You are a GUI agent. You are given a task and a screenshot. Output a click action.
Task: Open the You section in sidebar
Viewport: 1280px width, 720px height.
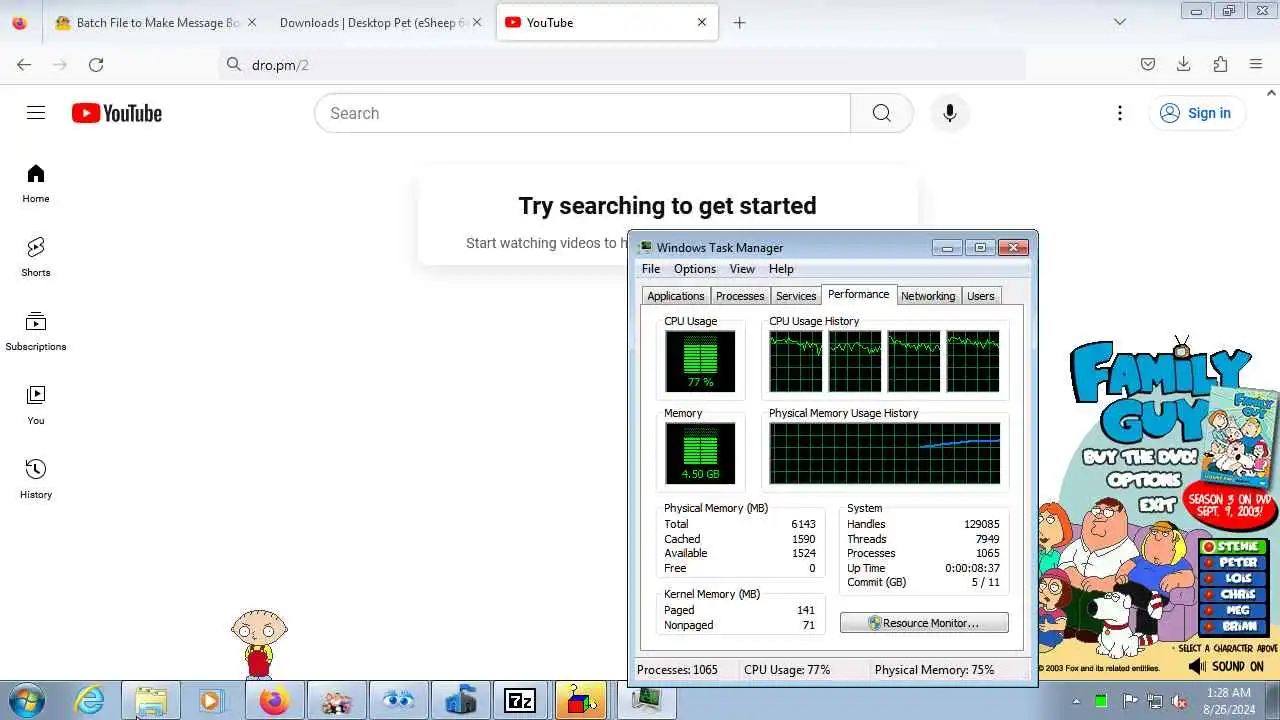click(x=36, y=405)
